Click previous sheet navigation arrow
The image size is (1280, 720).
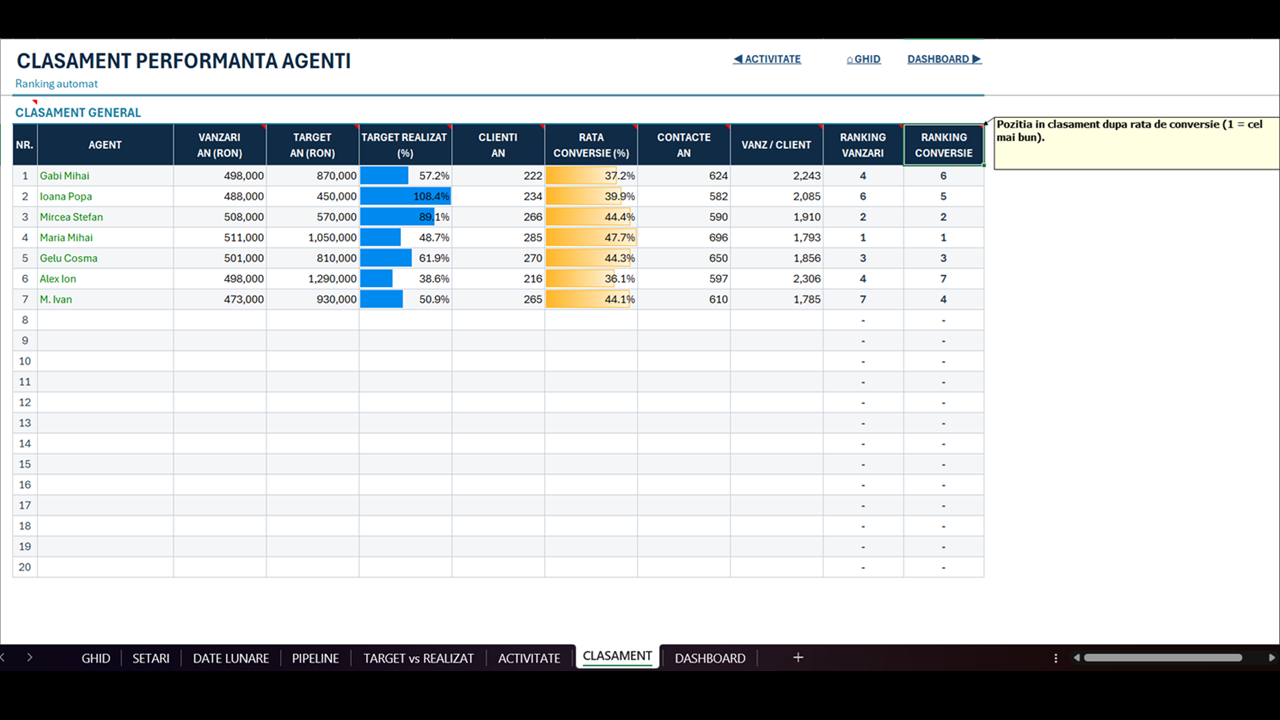(3, 658)
